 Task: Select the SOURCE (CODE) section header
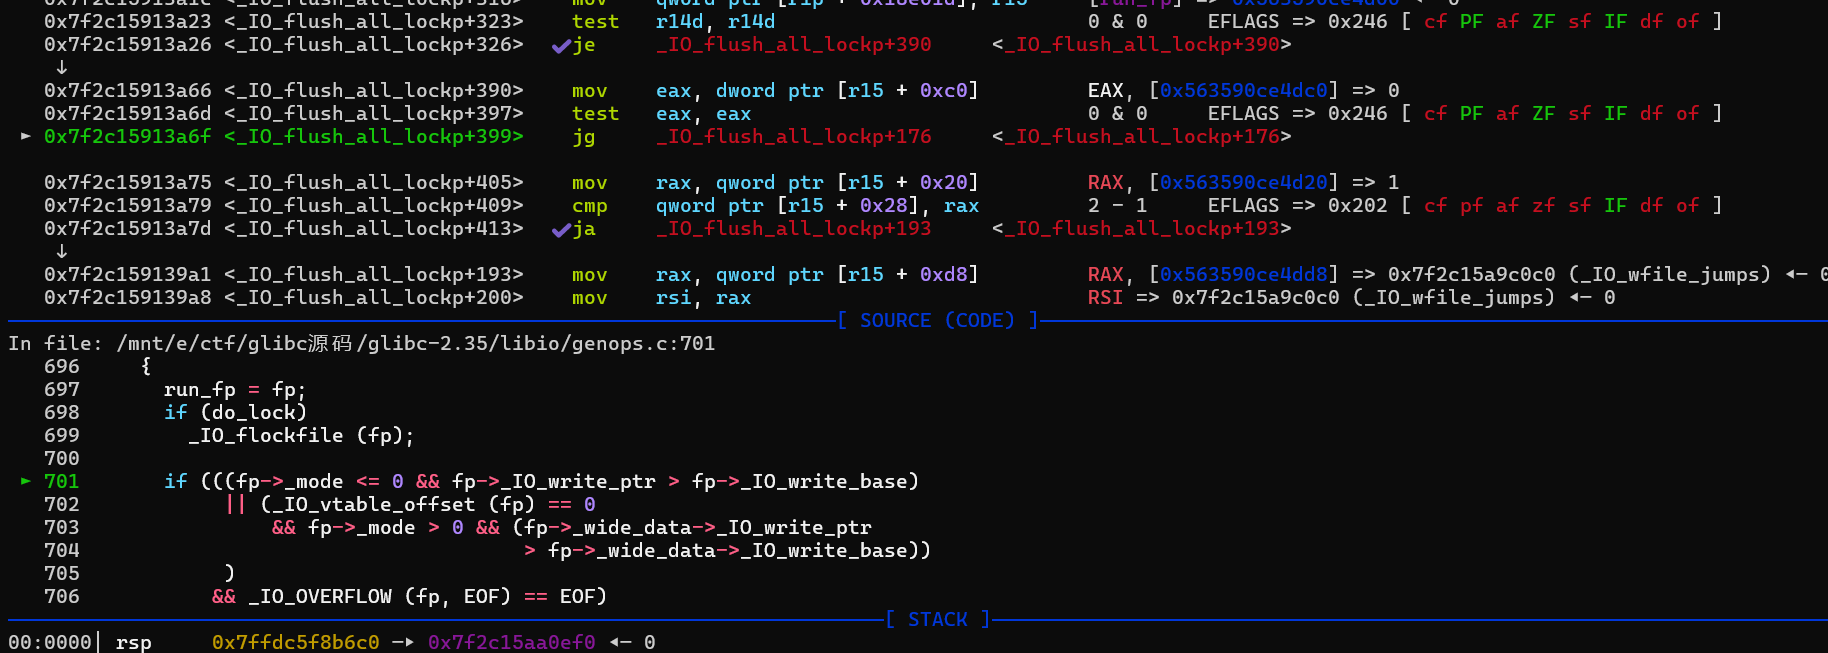[x=937, y=320]
